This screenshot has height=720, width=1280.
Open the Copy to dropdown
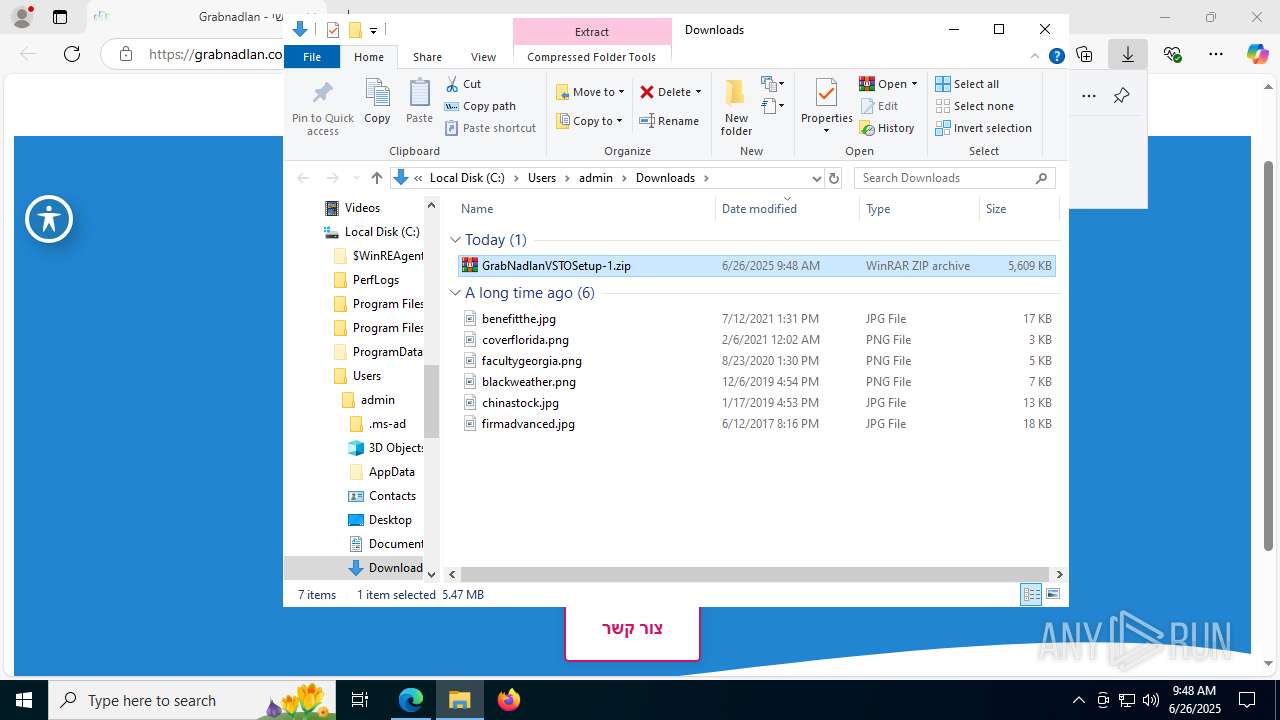(x=589, y=121)
